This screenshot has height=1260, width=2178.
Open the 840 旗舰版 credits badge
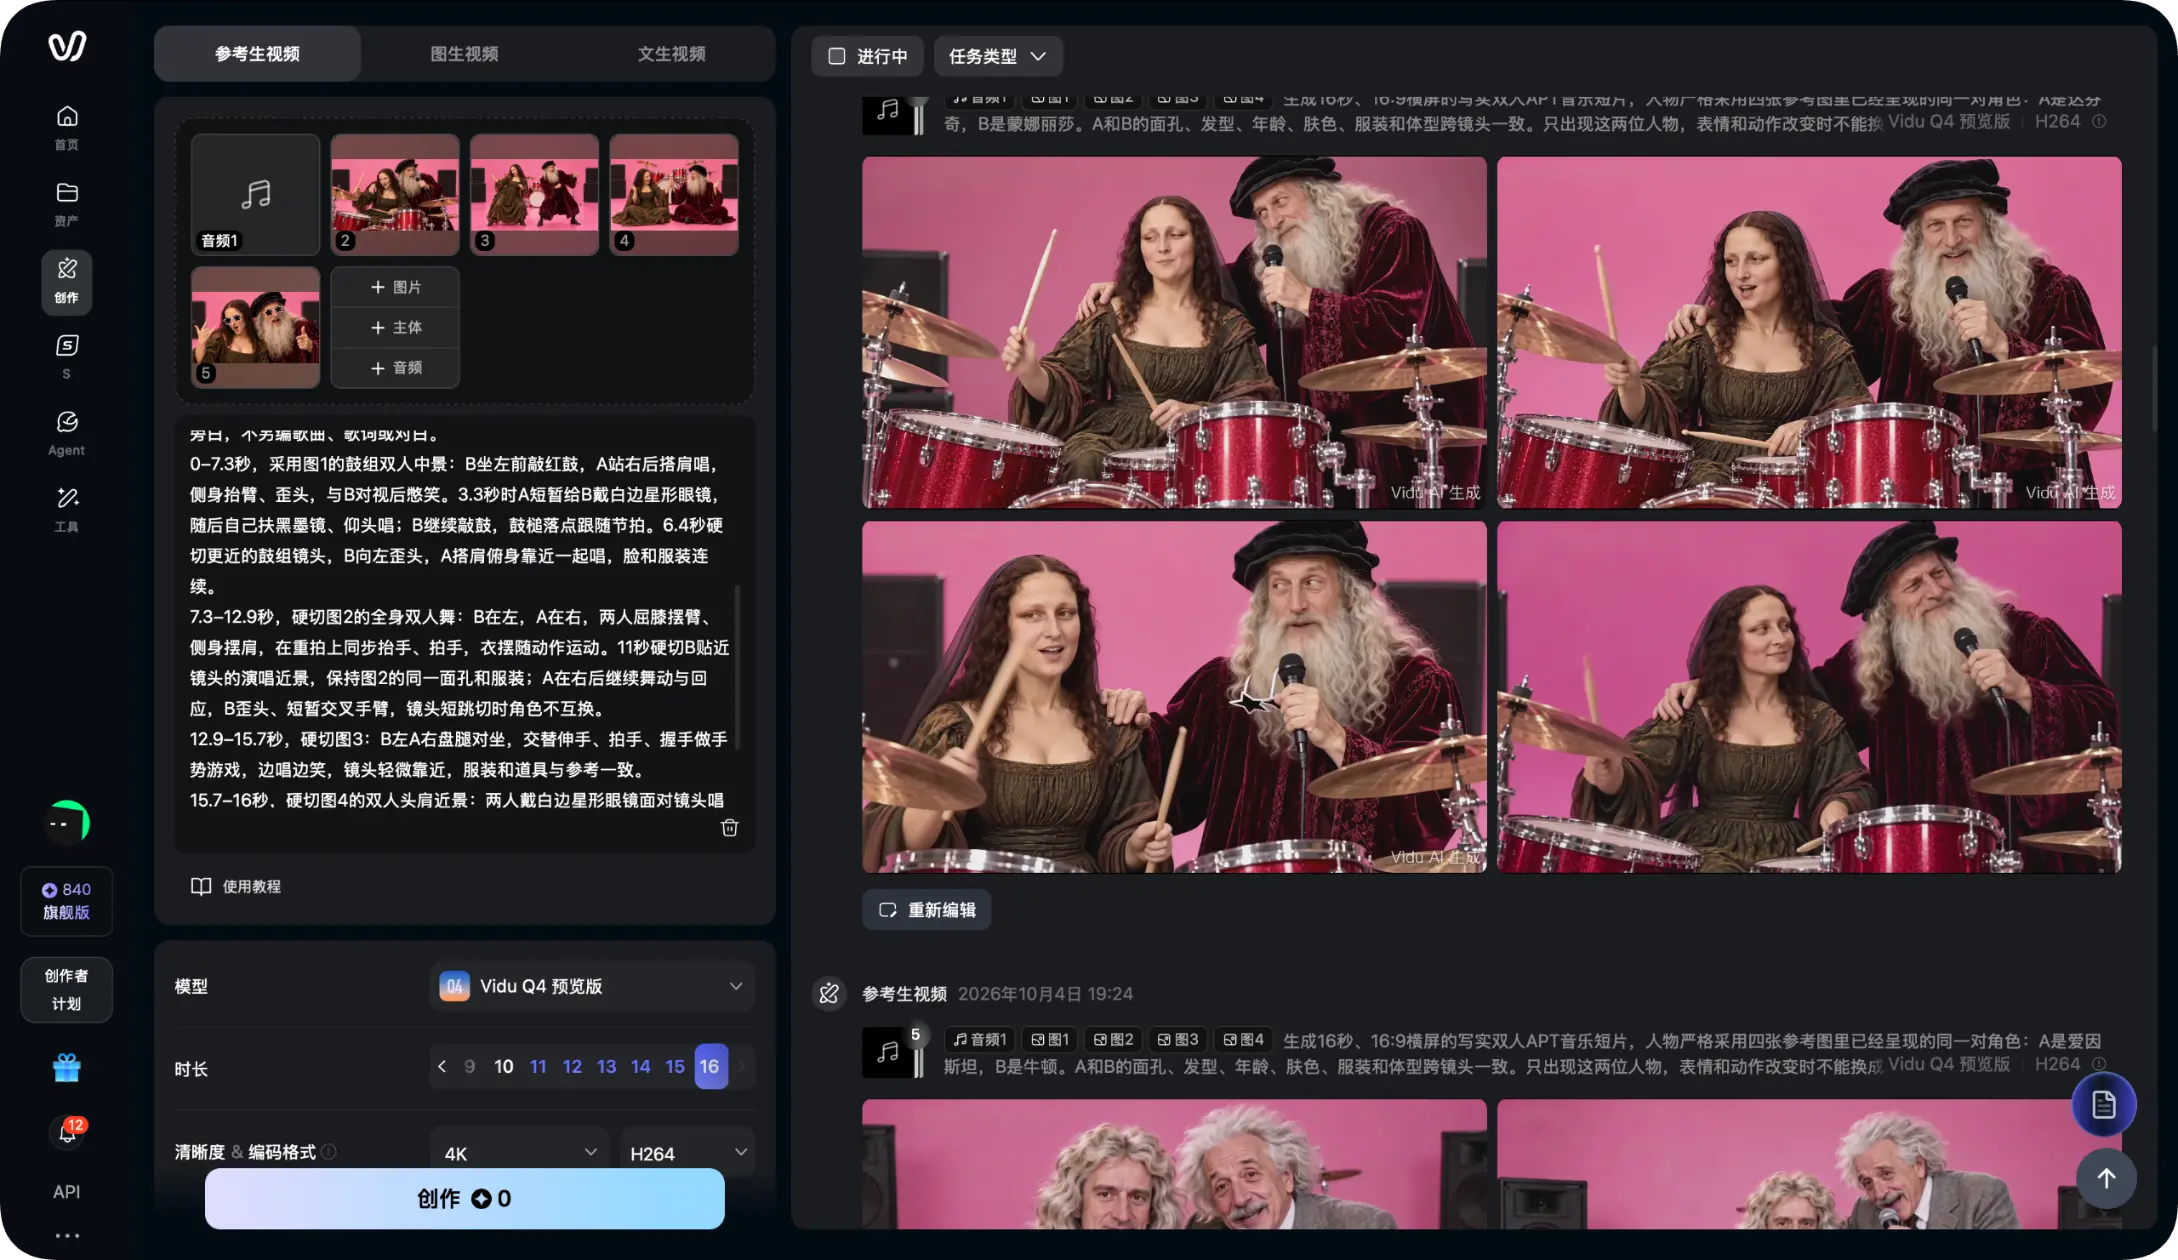click(x=67, y=901)
